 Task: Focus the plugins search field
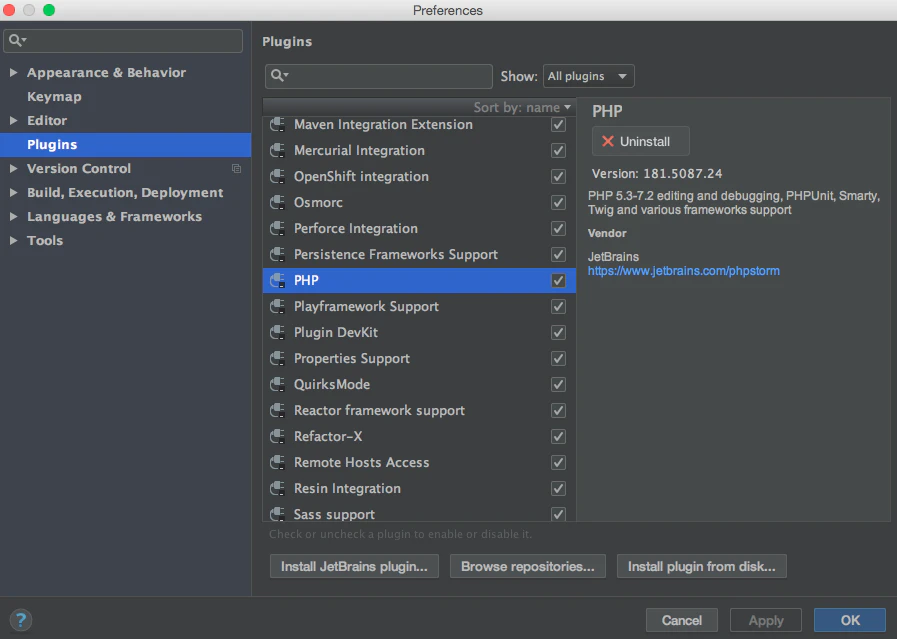coord(379,76)
